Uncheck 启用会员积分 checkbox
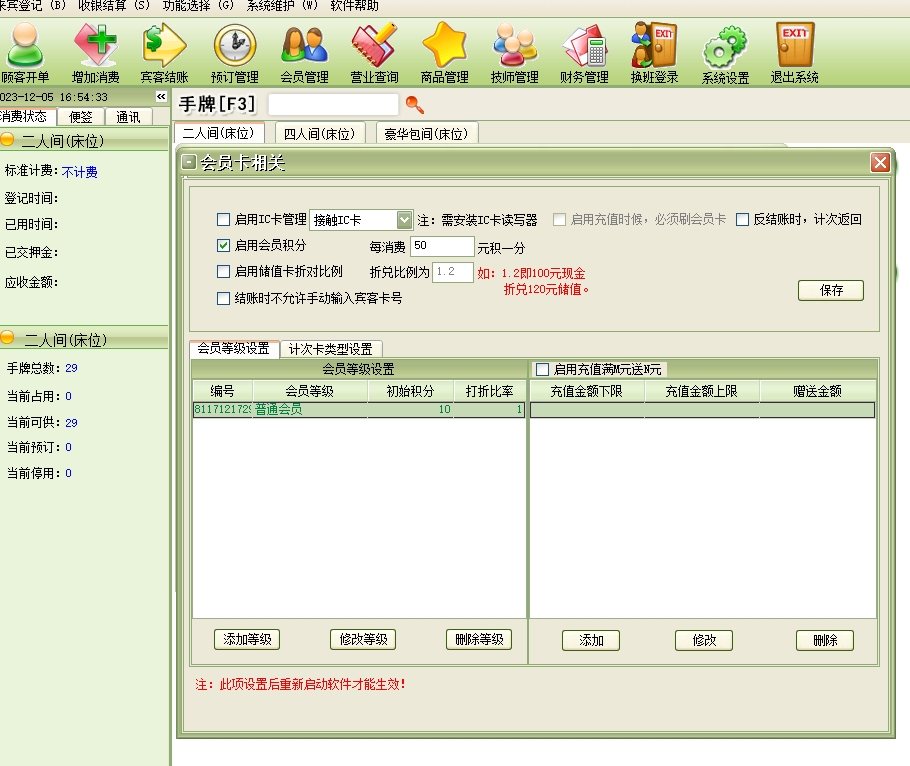 pyautogui.click(x=224, y=245)
